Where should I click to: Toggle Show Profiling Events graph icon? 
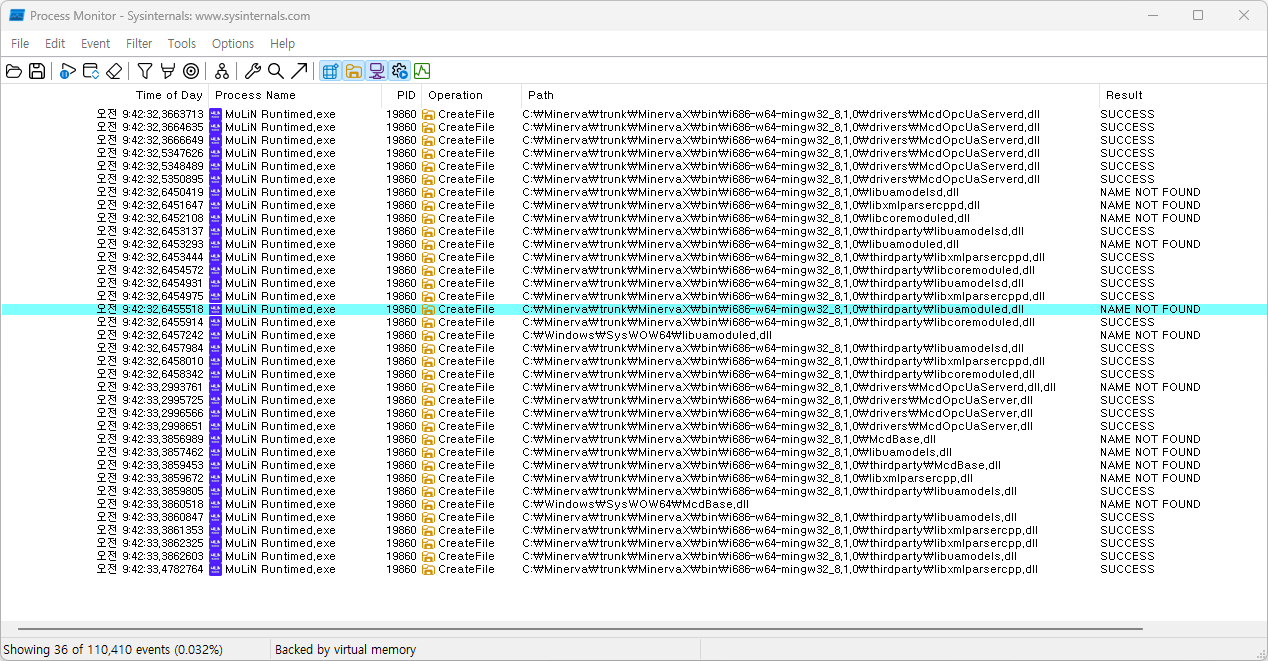(422, 71)
